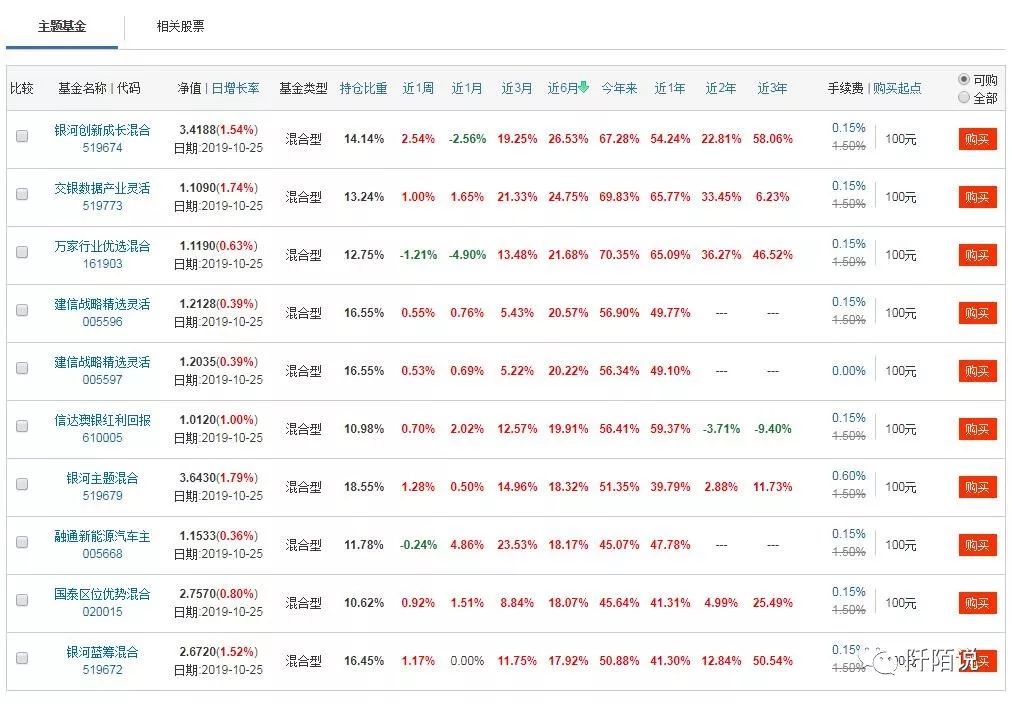This screenshot has height=704, width=1012.
Task: Select the 可购 radio button
Action: coord(964,79)
